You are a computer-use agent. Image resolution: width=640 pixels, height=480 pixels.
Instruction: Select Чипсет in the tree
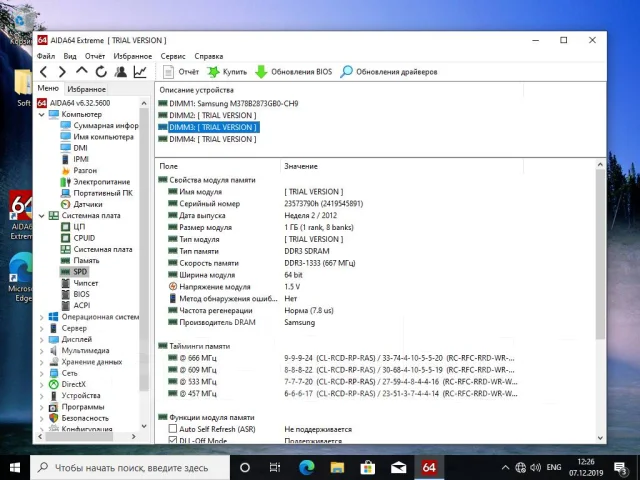pyautogui.click(x=80, y=283)
